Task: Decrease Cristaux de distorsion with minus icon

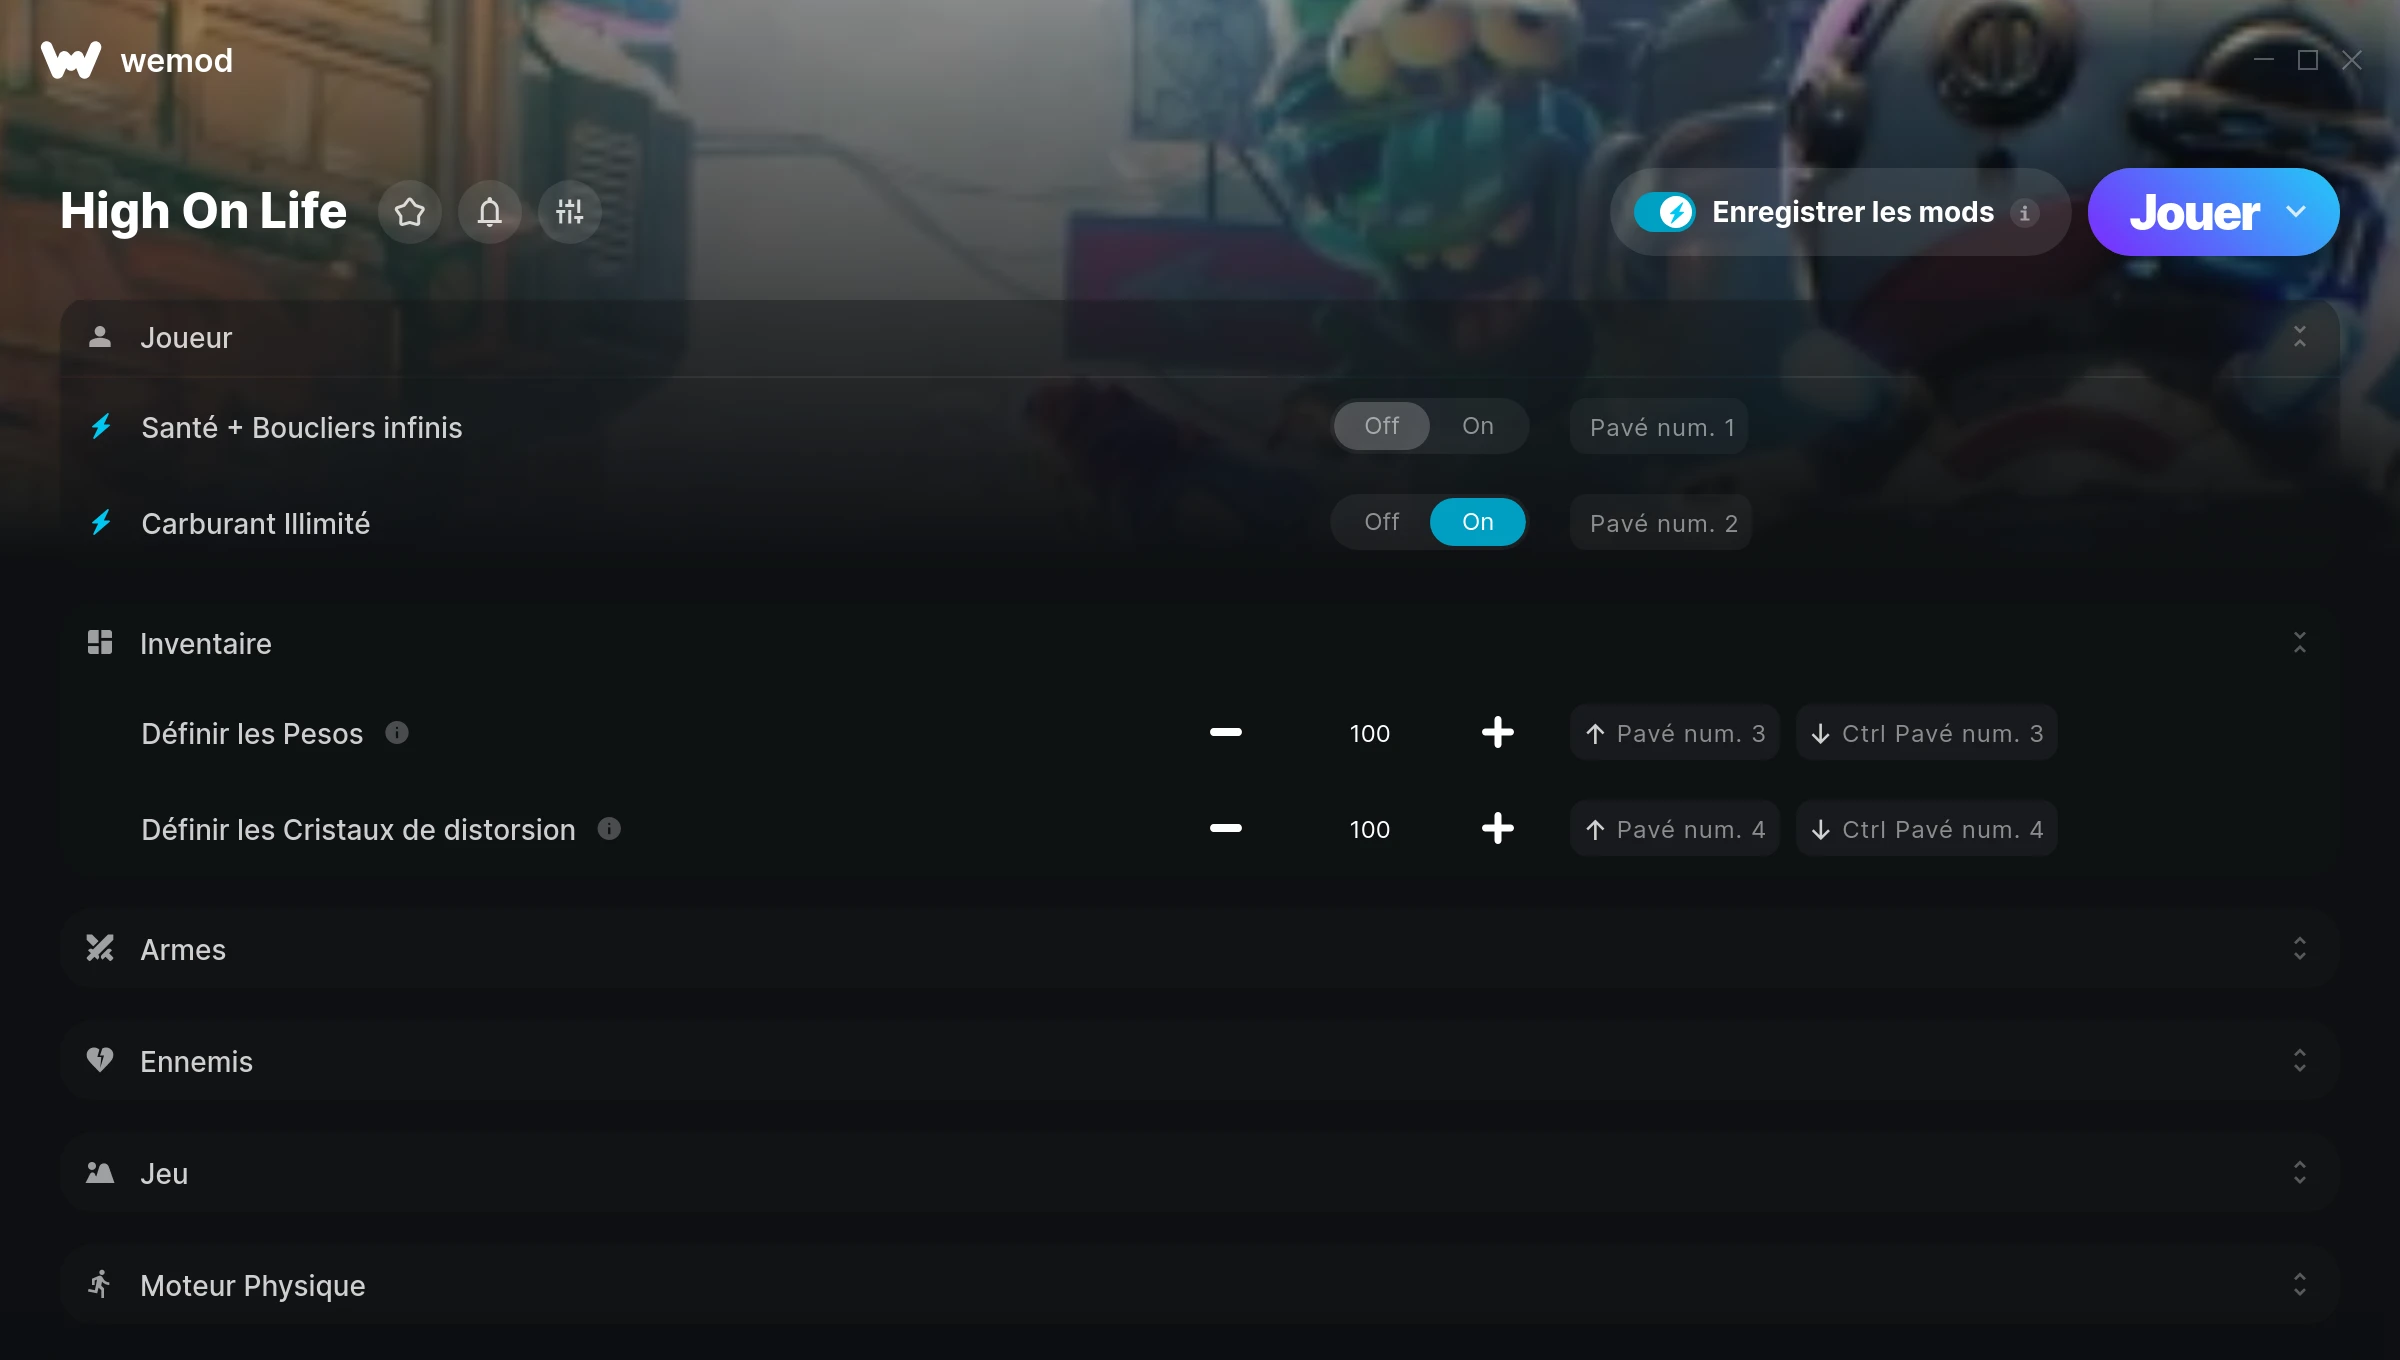Action: pos(1225,829)
